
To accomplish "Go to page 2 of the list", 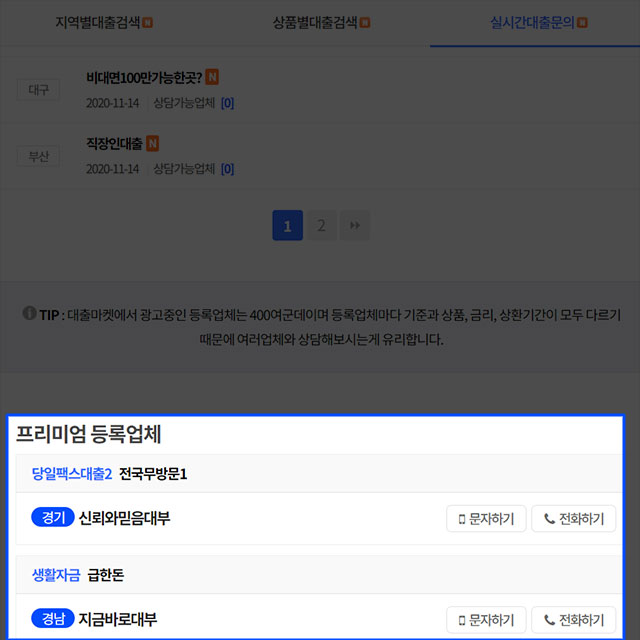I will pos(321,226).
